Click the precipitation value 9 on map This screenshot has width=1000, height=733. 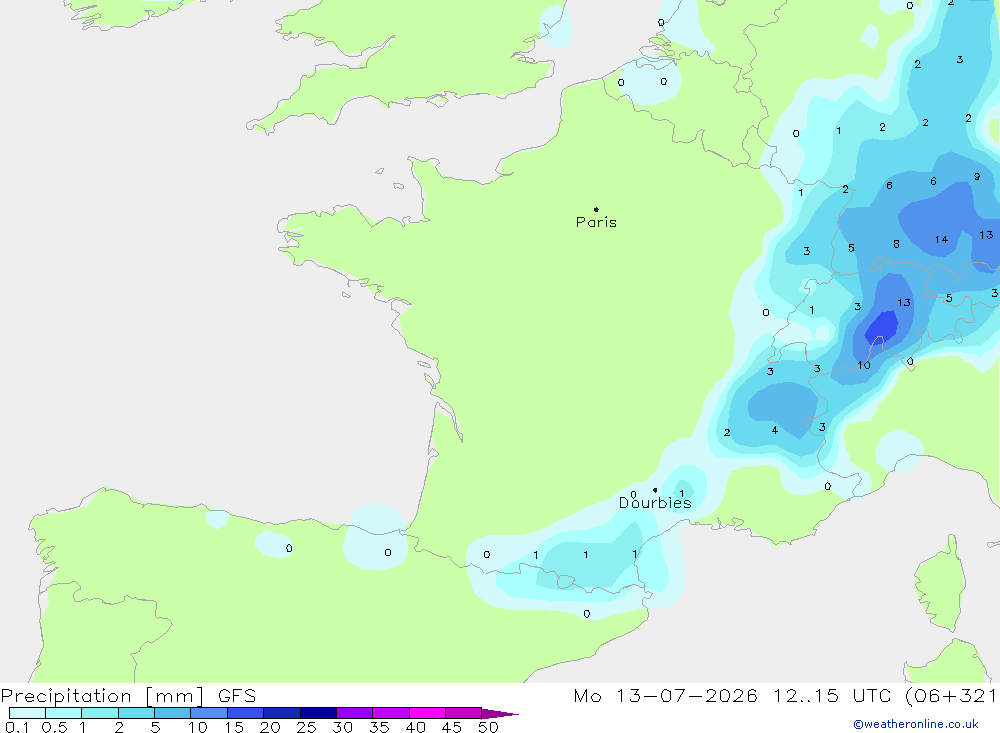click(977, 177)
